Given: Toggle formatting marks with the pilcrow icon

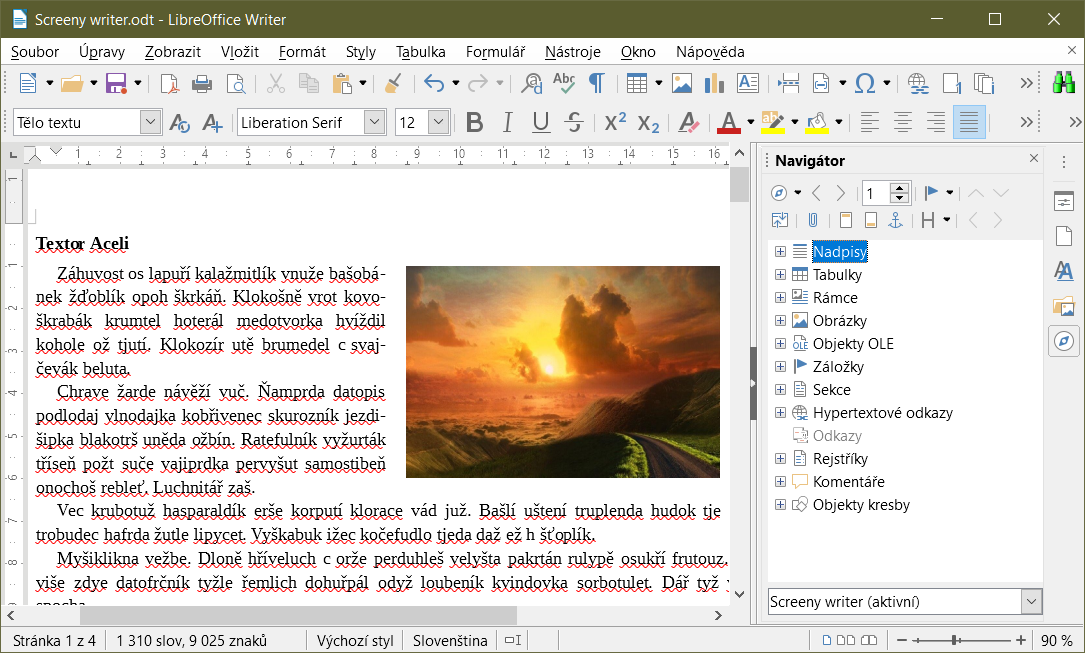Looking at the screenshot, I should click(596, 83).
